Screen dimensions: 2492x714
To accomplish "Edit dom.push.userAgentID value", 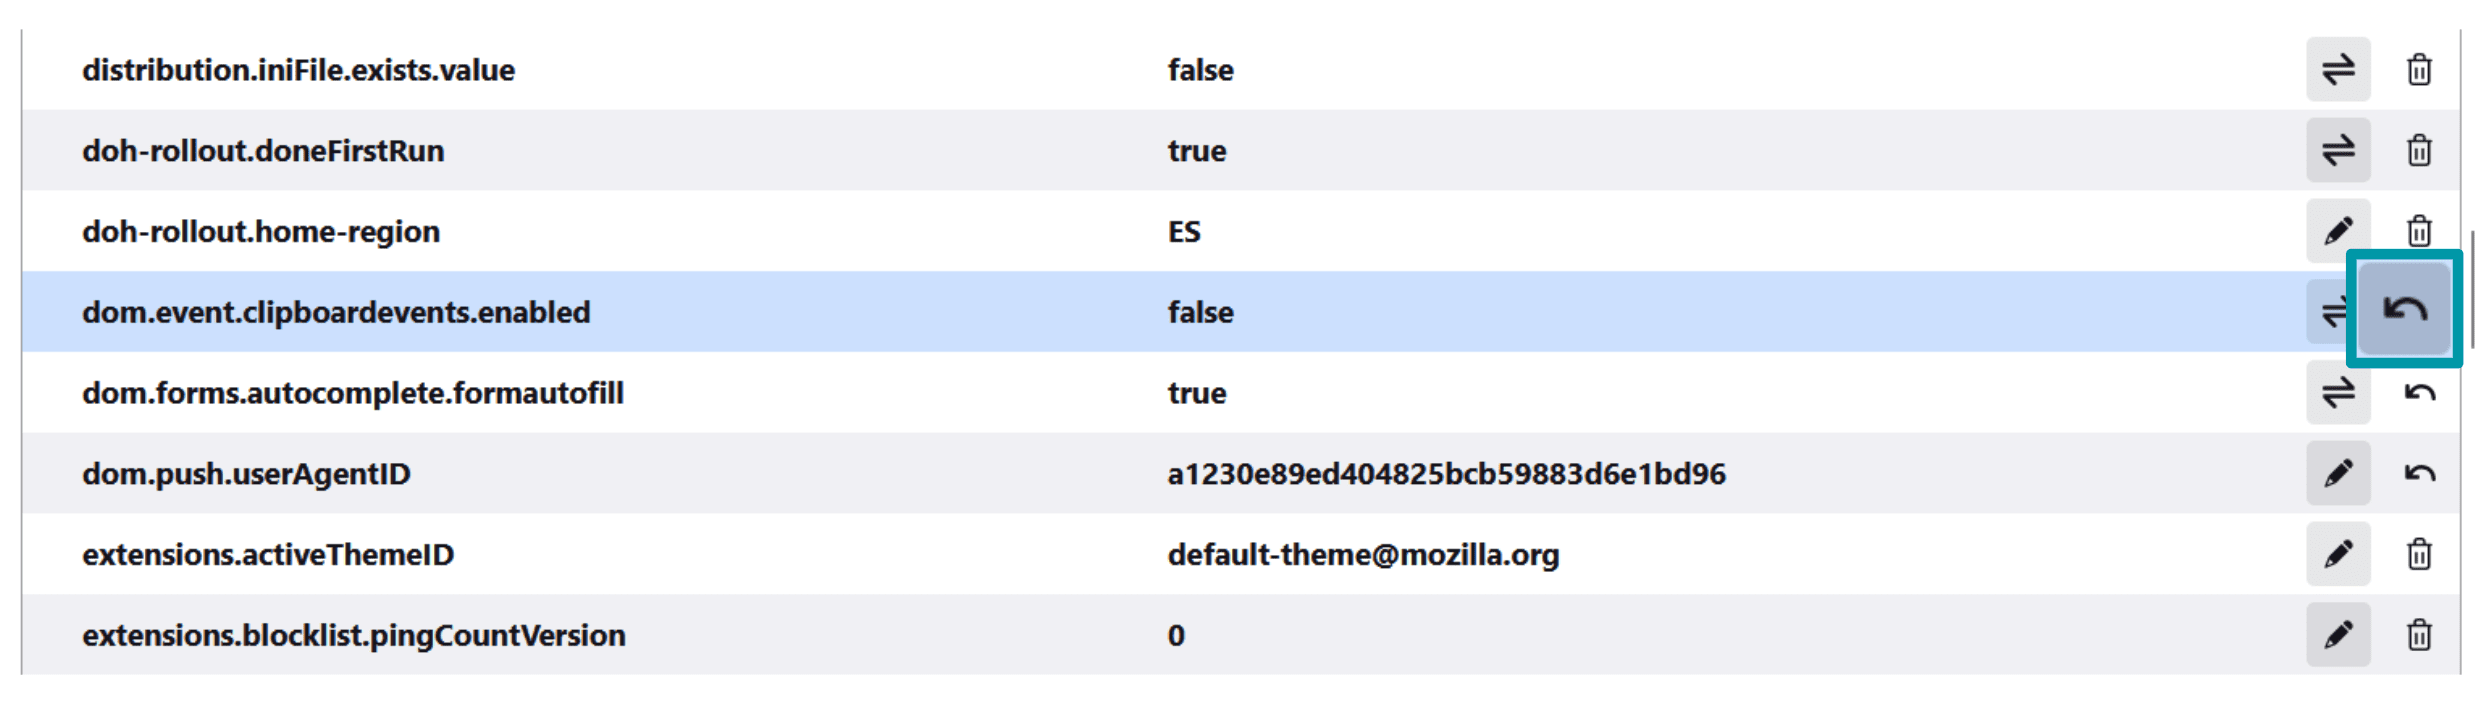I will click(x=2338, y=473).
